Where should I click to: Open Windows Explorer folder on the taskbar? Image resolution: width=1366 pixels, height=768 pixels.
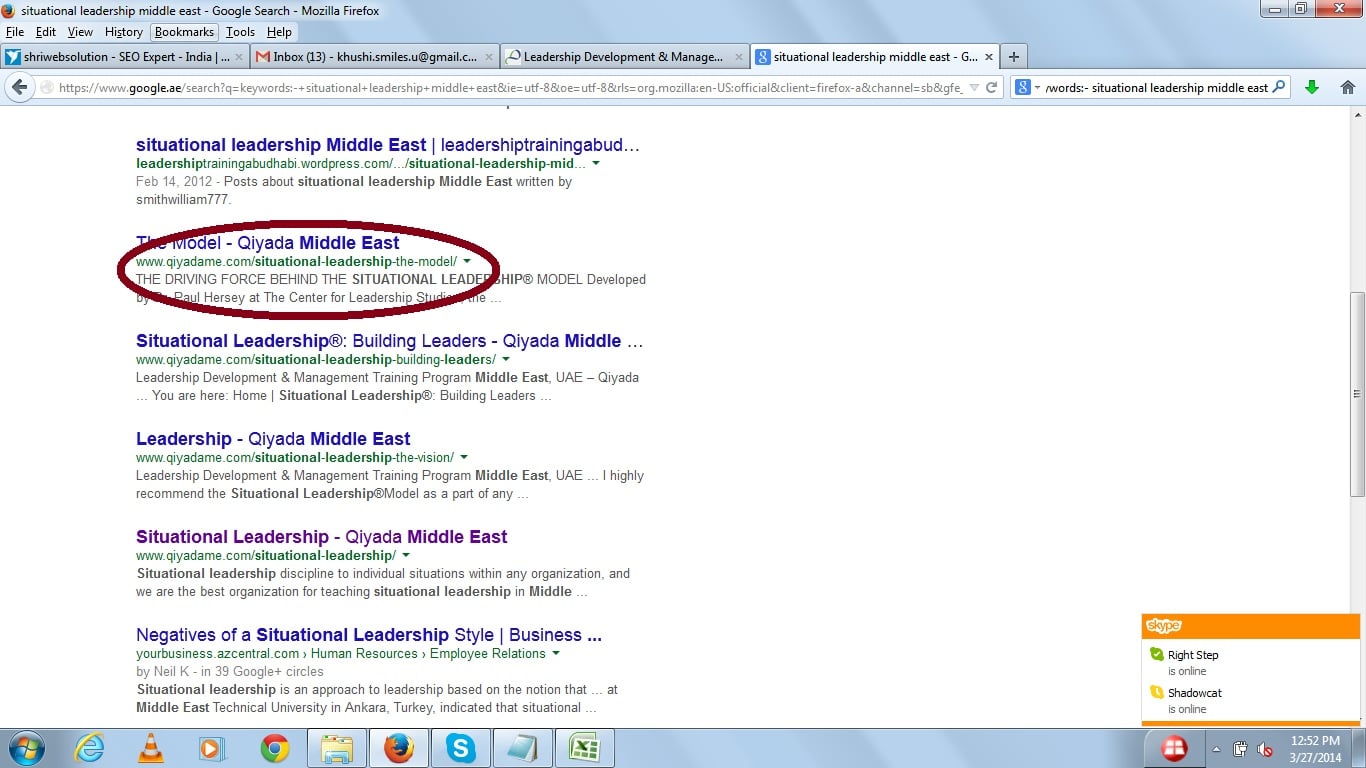337,748
